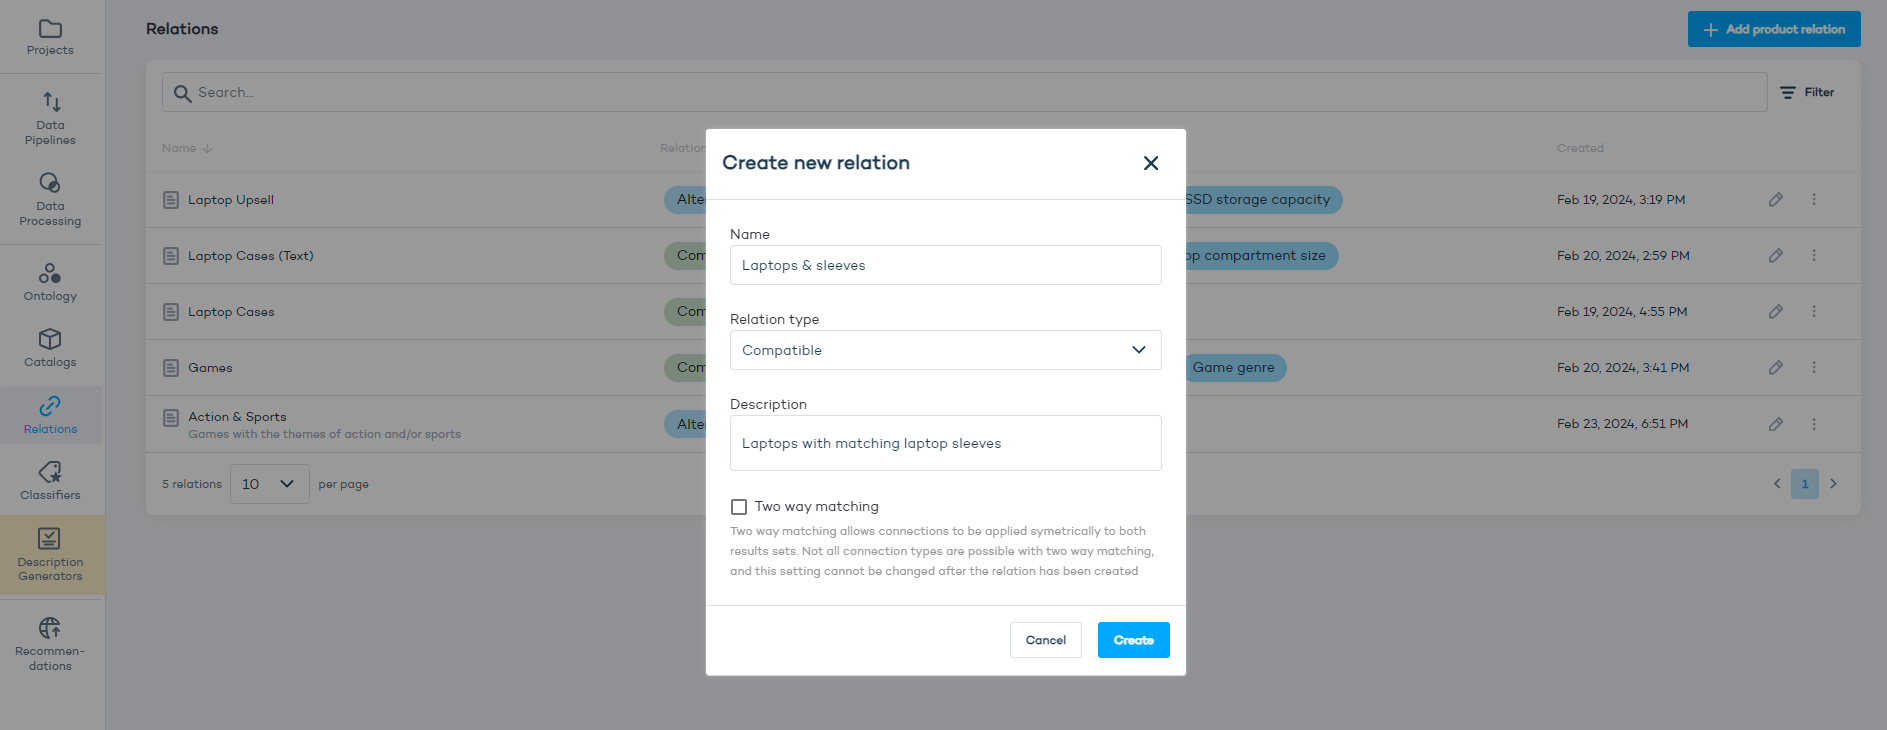Open the Recommendations section
1887x730 pixels.
(50, 629)
